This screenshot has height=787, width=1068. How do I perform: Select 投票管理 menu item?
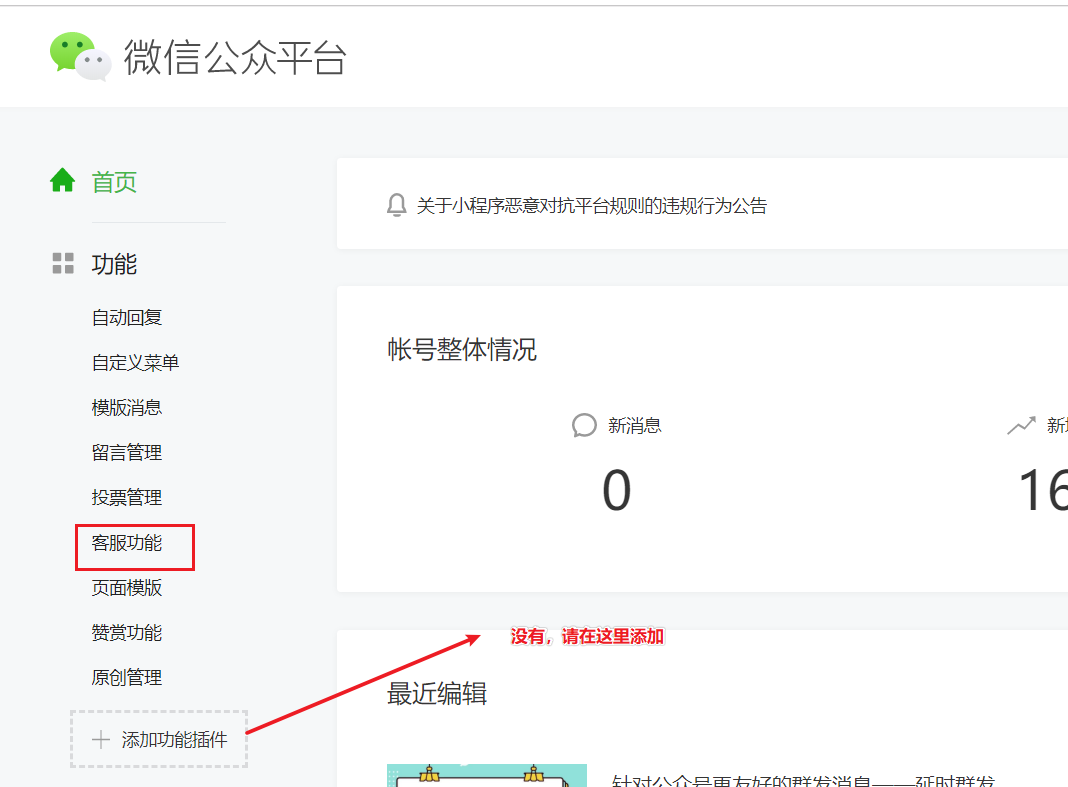click(127, 497)
